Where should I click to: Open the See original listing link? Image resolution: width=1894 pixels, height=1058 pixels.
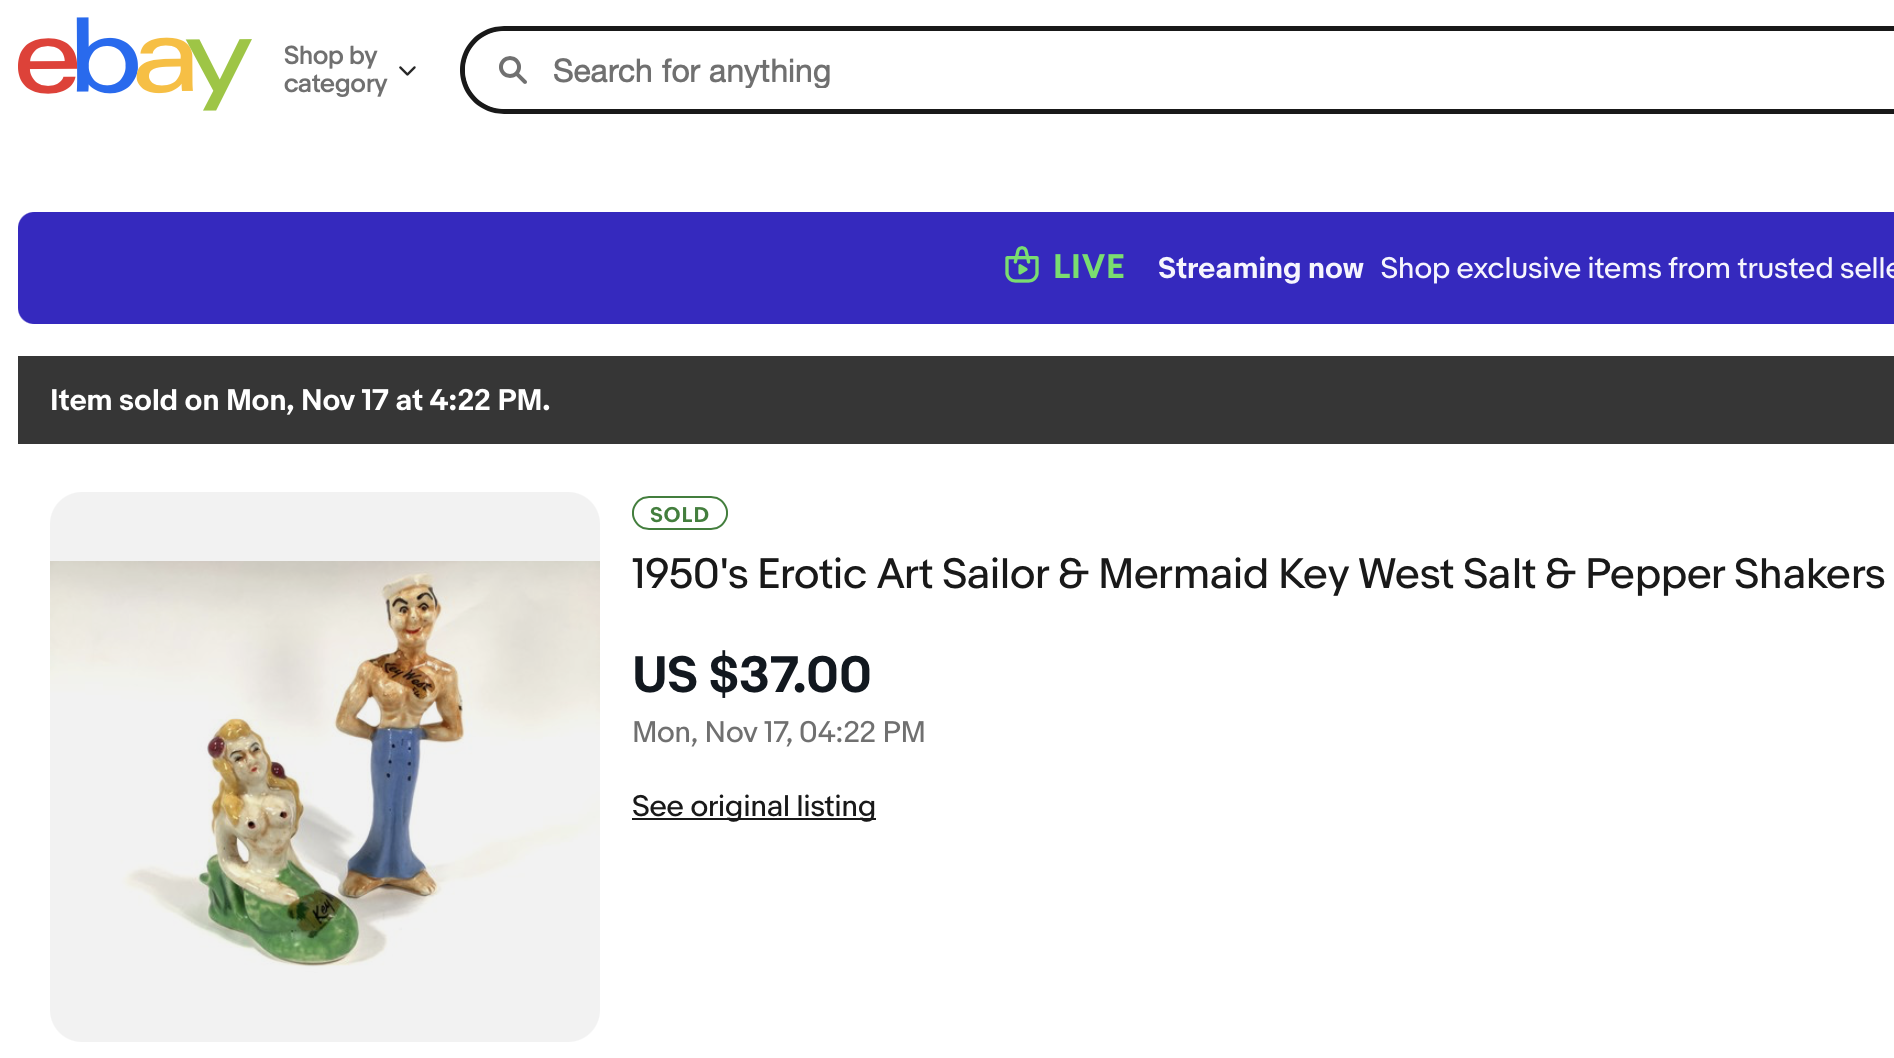[753, 806]
